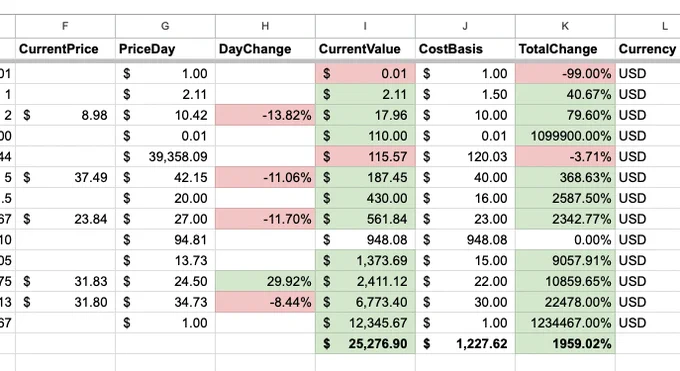Select column J header
Viewport: 680px width, 371px height.
(x=465, y=26)
